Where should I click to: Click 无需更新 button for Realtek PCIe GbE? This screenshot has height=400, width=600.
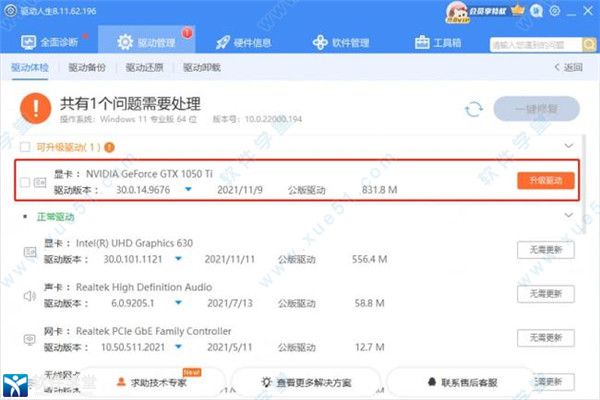[546, 338]
